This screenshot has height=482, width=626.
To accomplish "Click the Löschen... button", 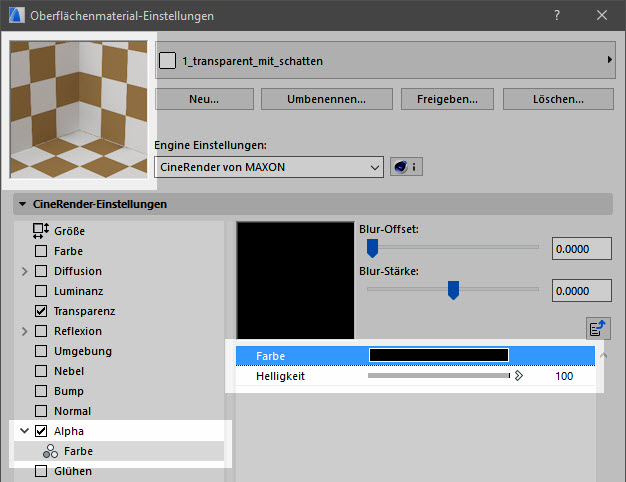I will click(558, 99).
